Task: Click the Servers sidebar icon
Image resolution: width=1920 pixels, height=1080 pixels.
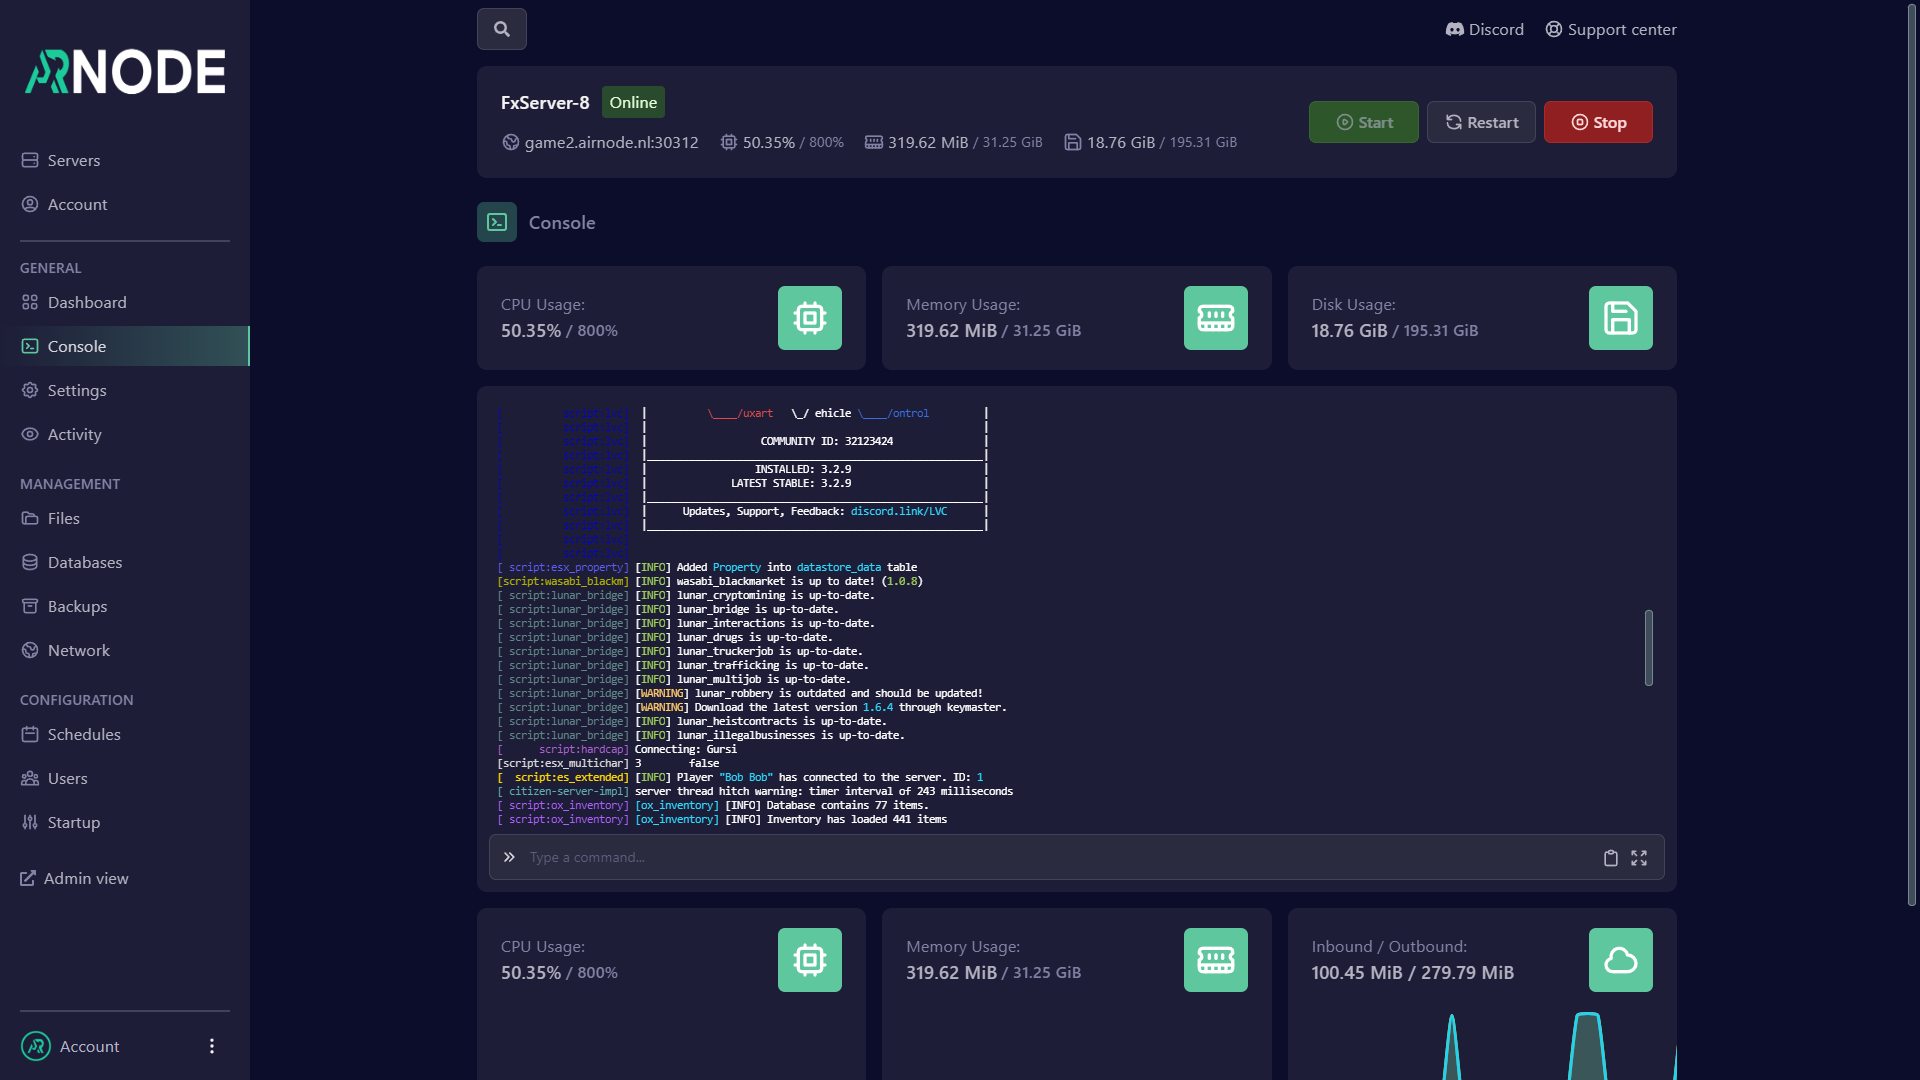Action: [x=30, y=160]
